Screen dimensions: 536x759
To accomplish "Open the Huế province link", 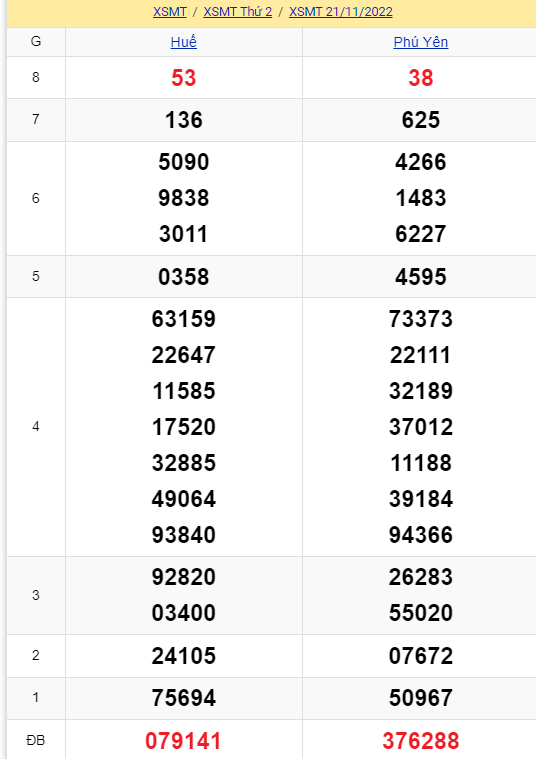I will [184, 42].
